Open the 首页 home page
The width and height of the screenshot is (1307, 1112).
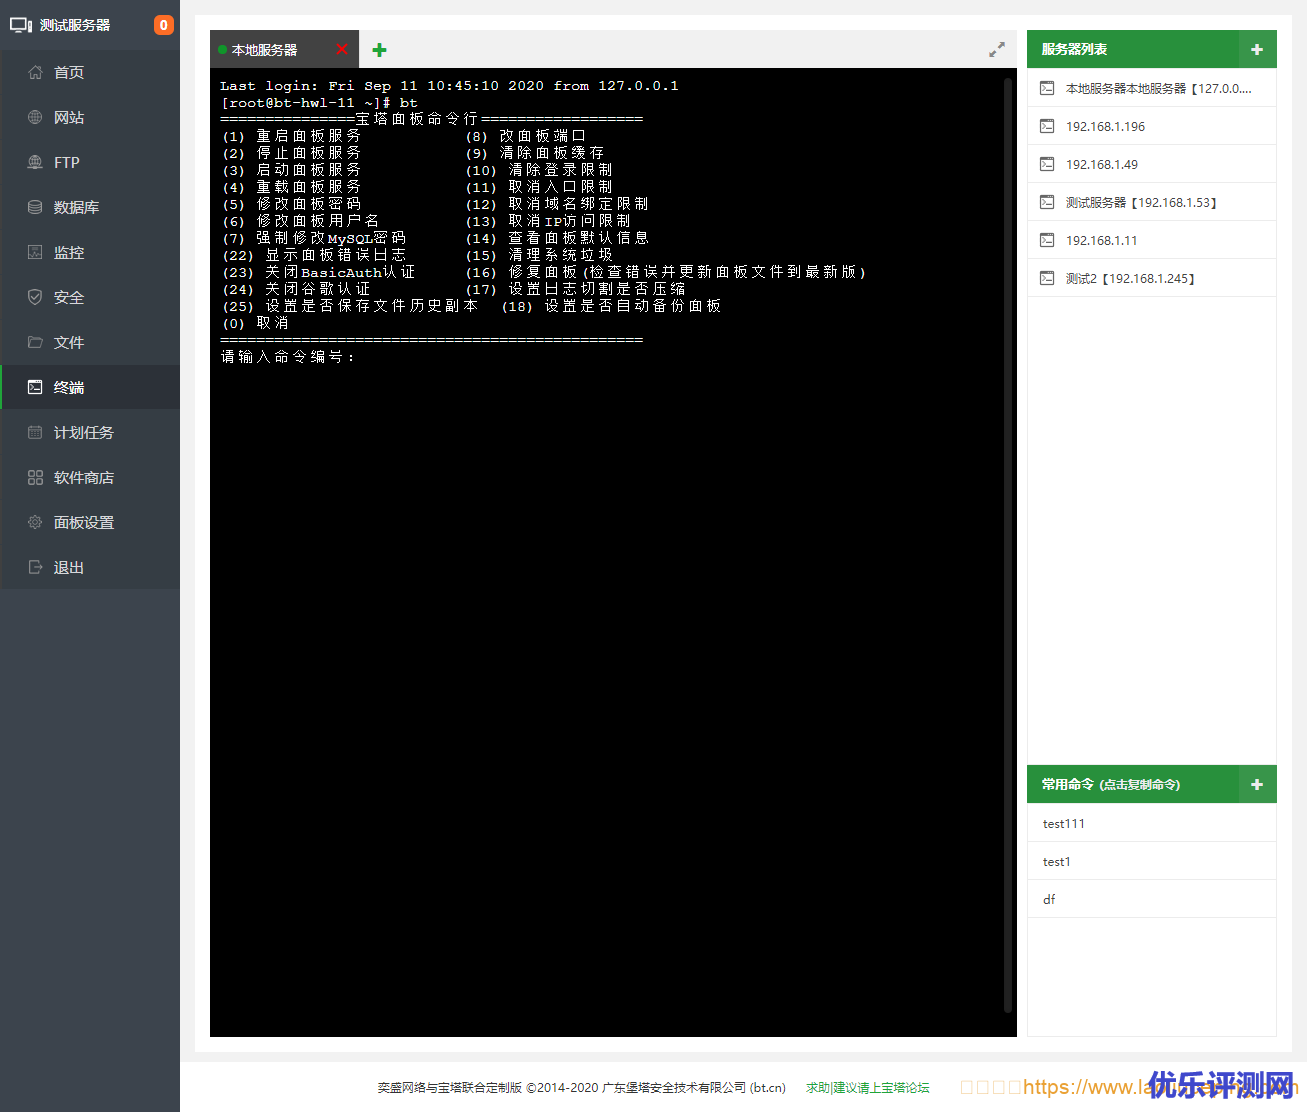click(x=69, y=72)
